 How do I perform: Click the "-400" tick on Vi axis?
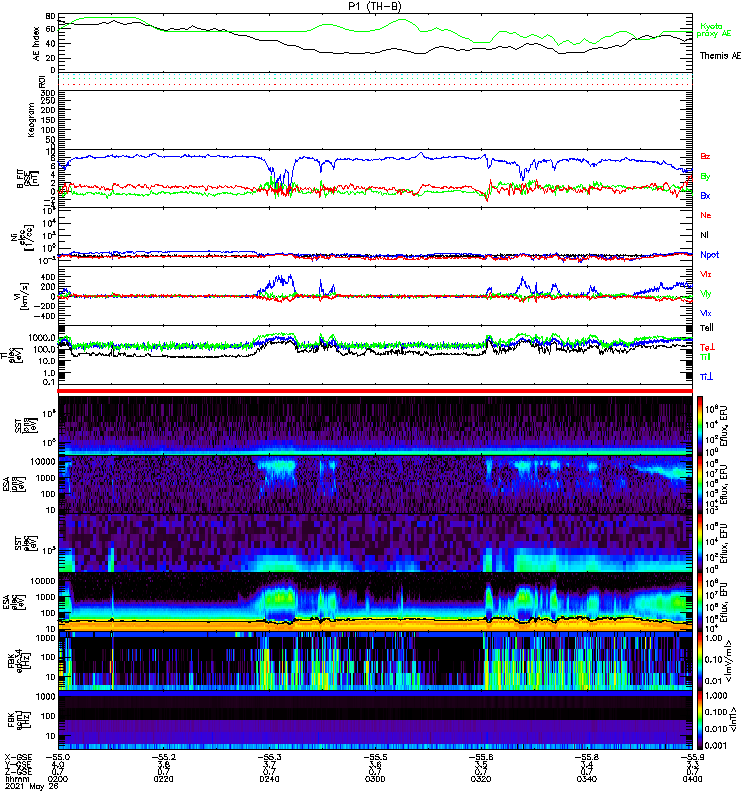[x=46, y=316]
